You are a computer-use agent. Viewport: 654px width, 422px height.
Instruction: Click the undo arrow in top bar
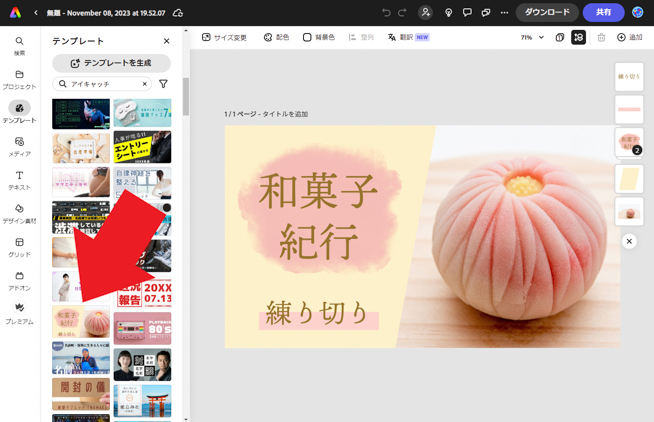(386, 13)
